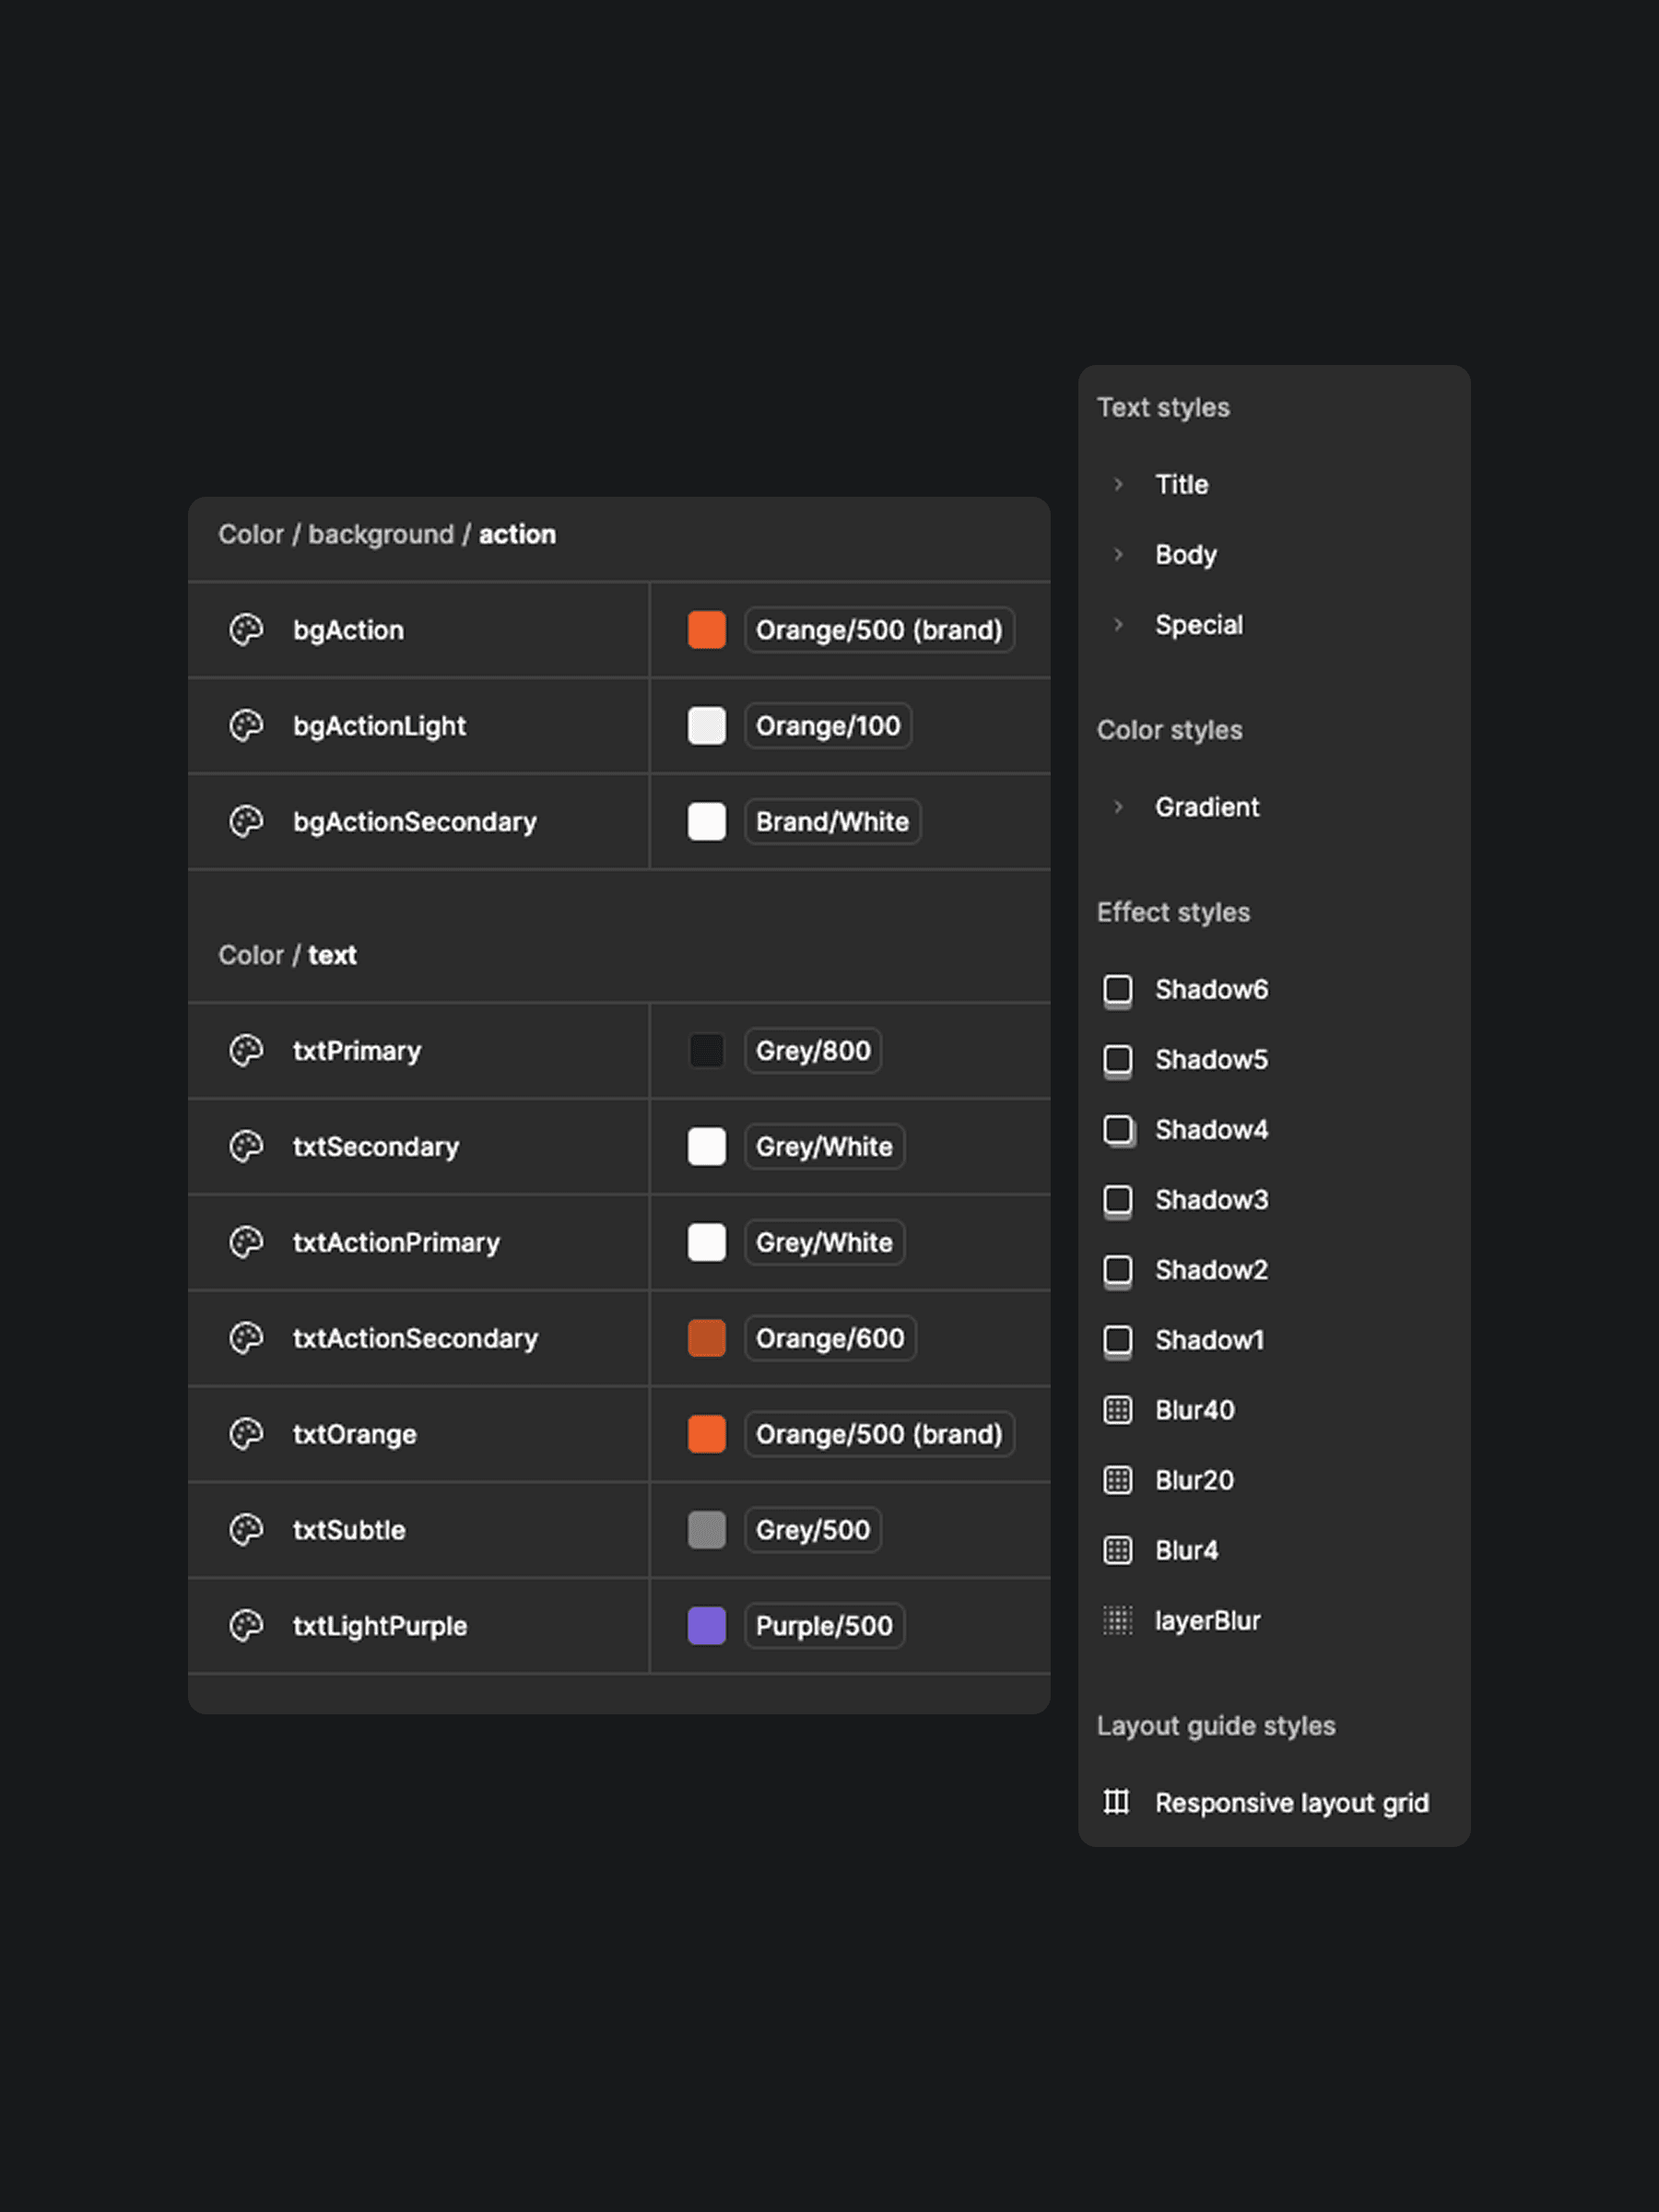Click the Shadow4 effect style icon
Screen dimensions: 1659x2212
1118,1130
